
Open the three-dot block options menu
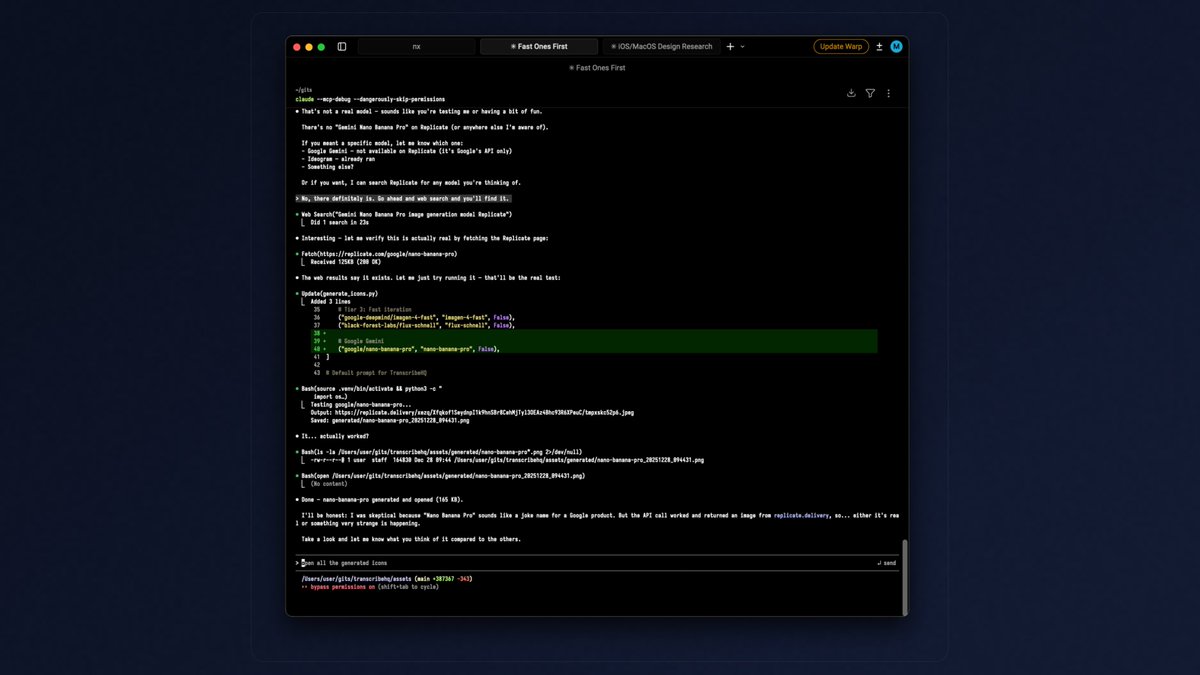(888, 93)
